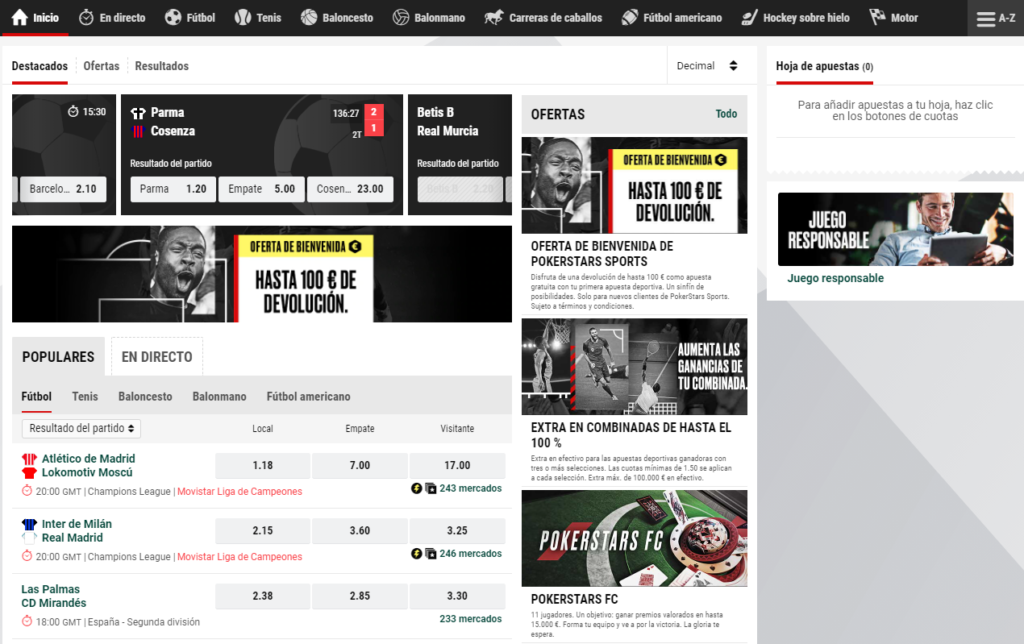Open the Decimal odds format dropdown

pos(707,65)
